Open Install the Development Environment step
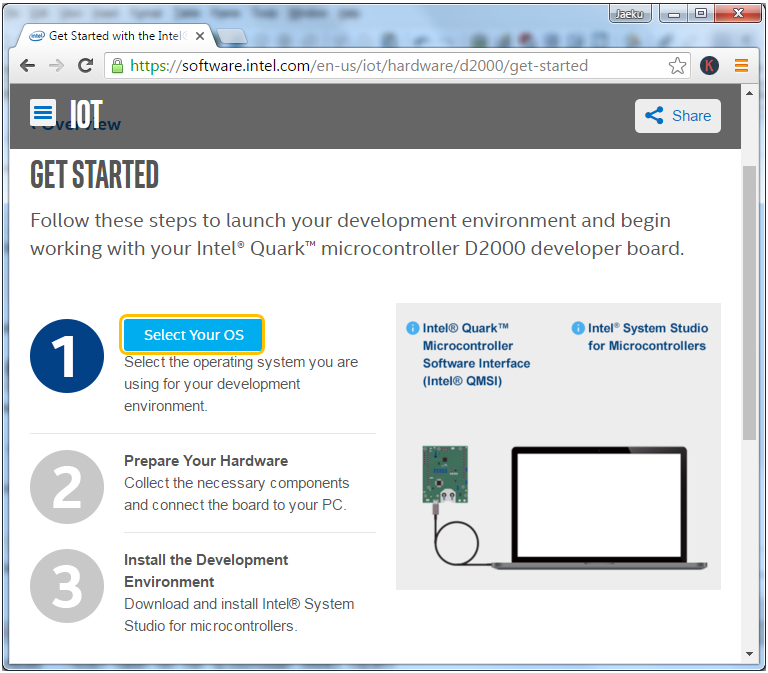The width and height of the screenshot is (768, 673). click(x=206, y=571)
